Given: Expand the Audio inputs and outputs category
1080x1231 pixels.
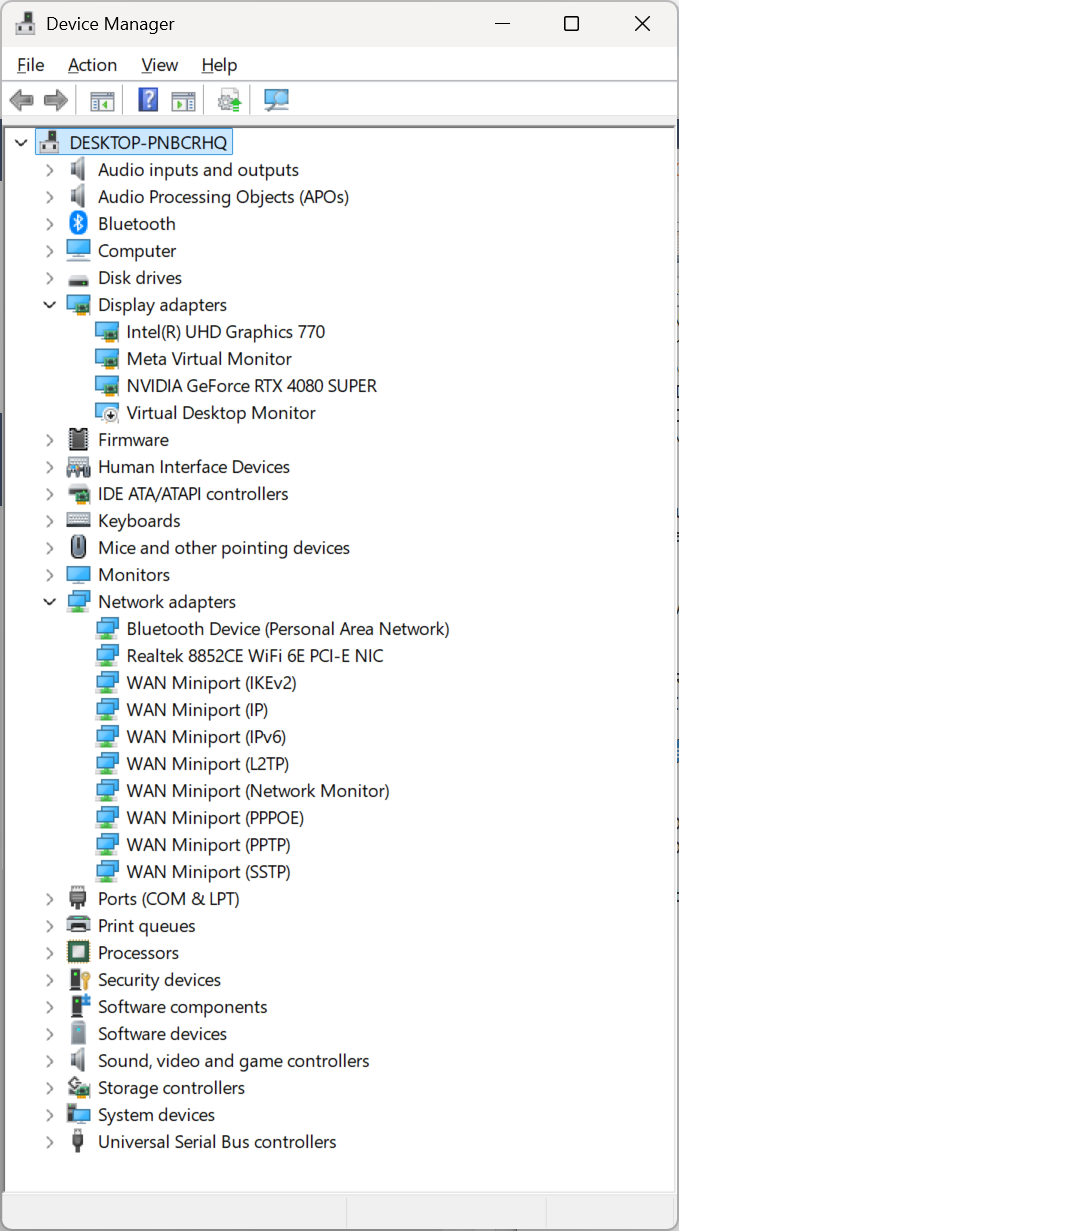Looking at the screenshot, I should click(x=49, y=170).
